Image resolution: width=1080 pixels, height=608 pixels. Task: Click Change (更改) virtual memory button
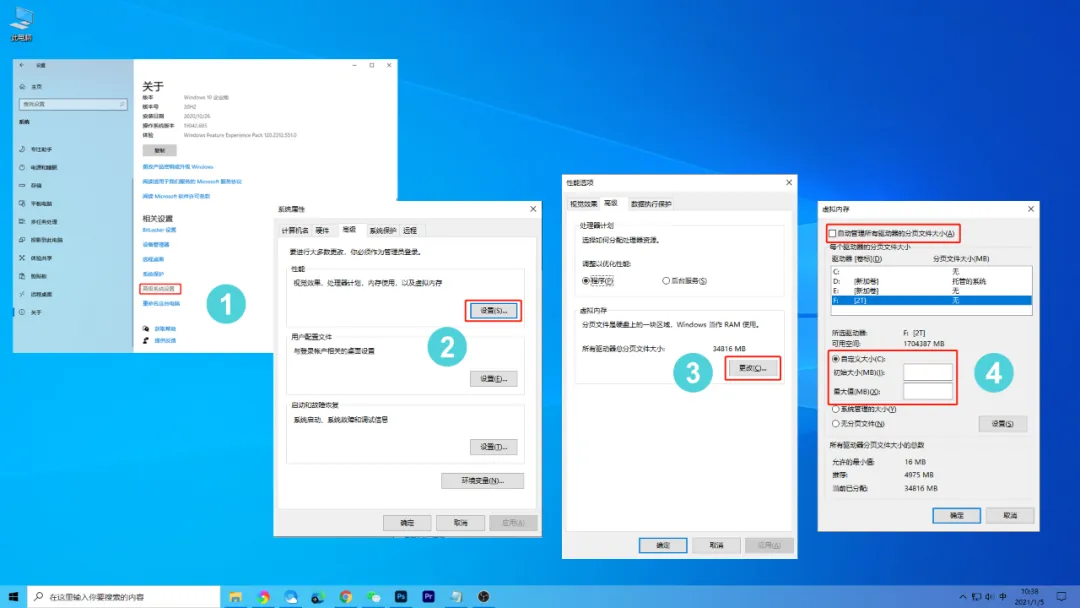coord(752,368)
